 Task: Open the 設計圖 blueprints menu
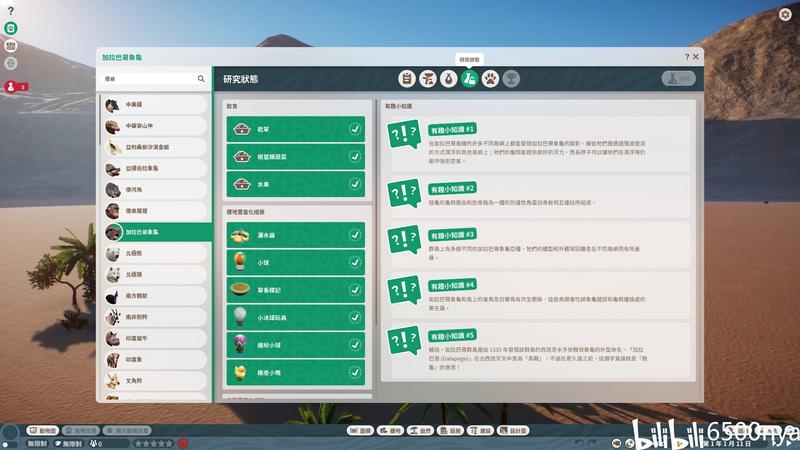click(x=513, y=431)
